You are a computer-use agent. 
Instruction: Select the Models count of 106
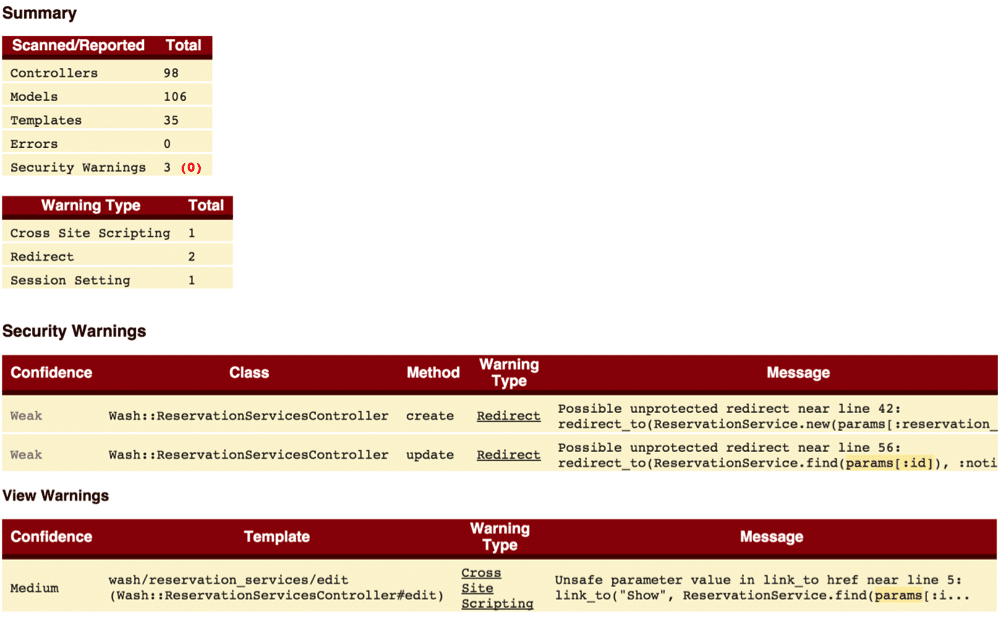175,97
